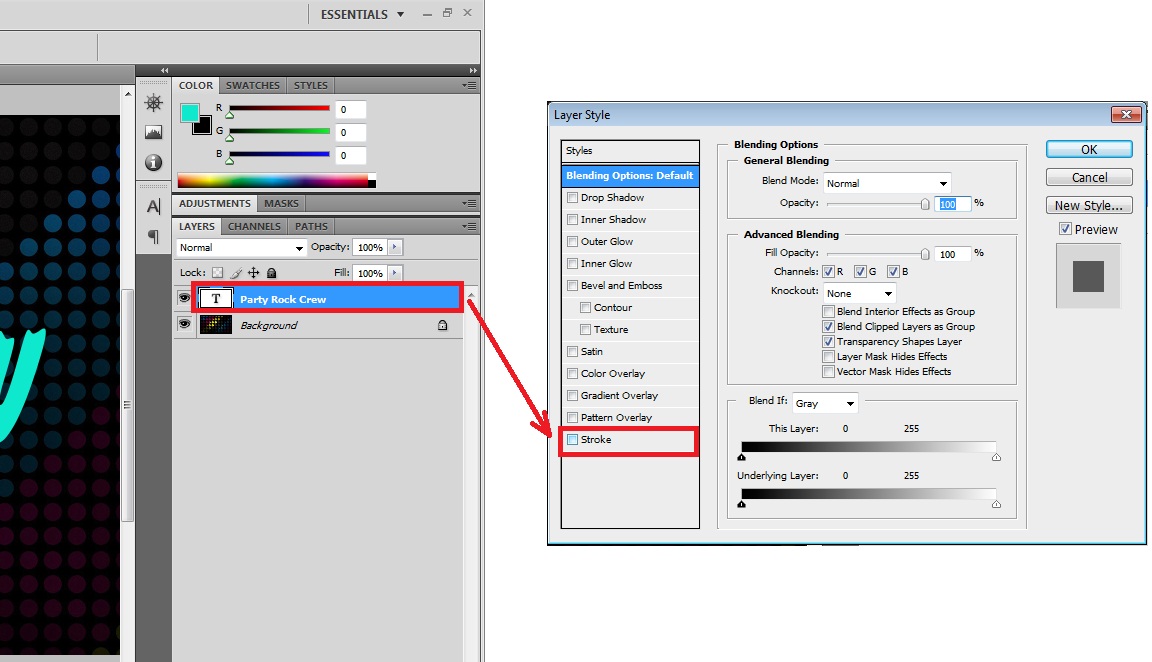Switch to the Paths tab
The width and height of the screenshot is (1152, 662).
(x=312, y=226)
